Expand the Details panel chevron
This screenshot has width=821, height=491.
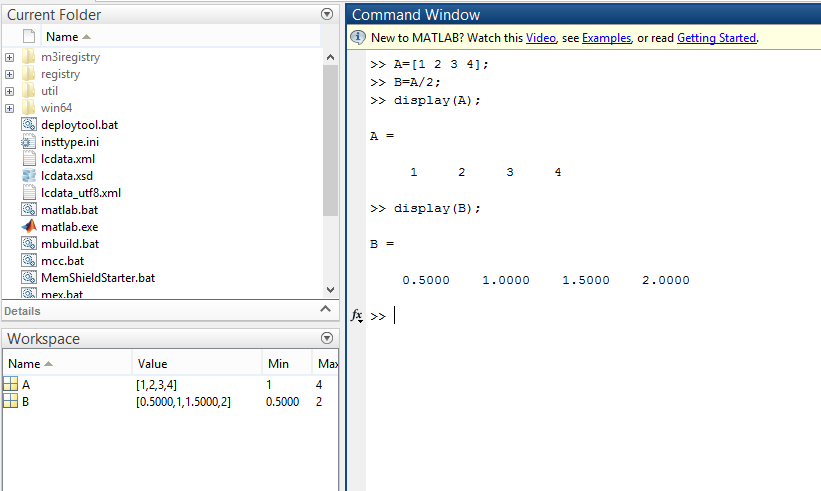(326, 309)
